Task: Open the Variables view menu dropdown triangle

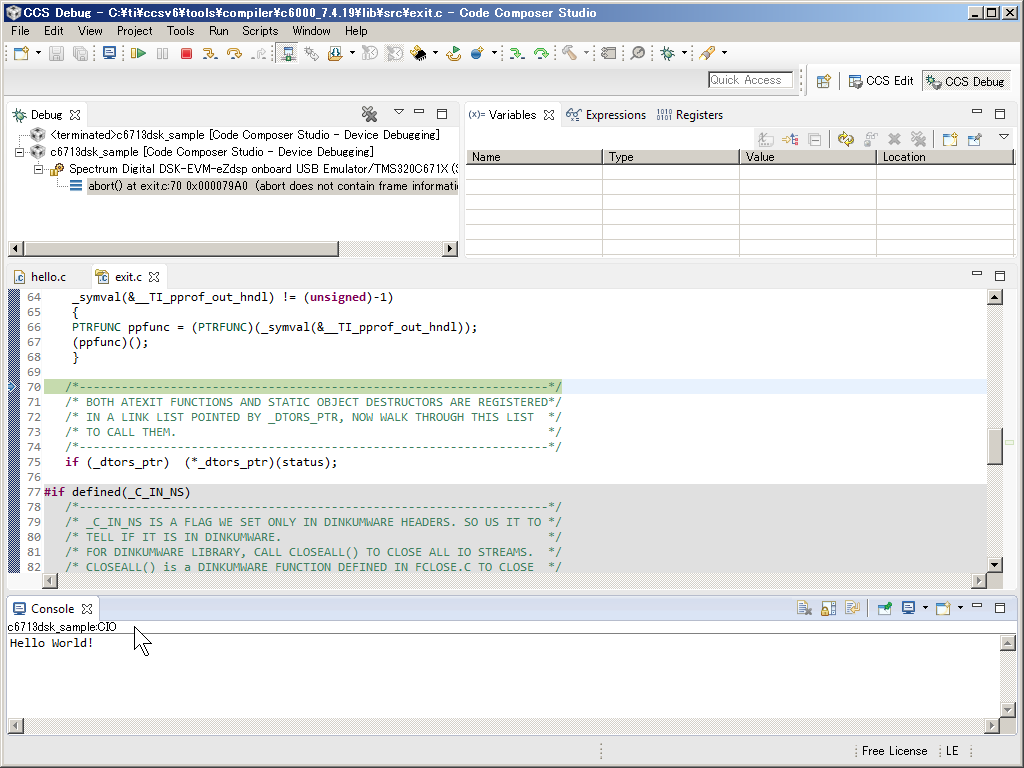Action: (x=1004, y=137)
